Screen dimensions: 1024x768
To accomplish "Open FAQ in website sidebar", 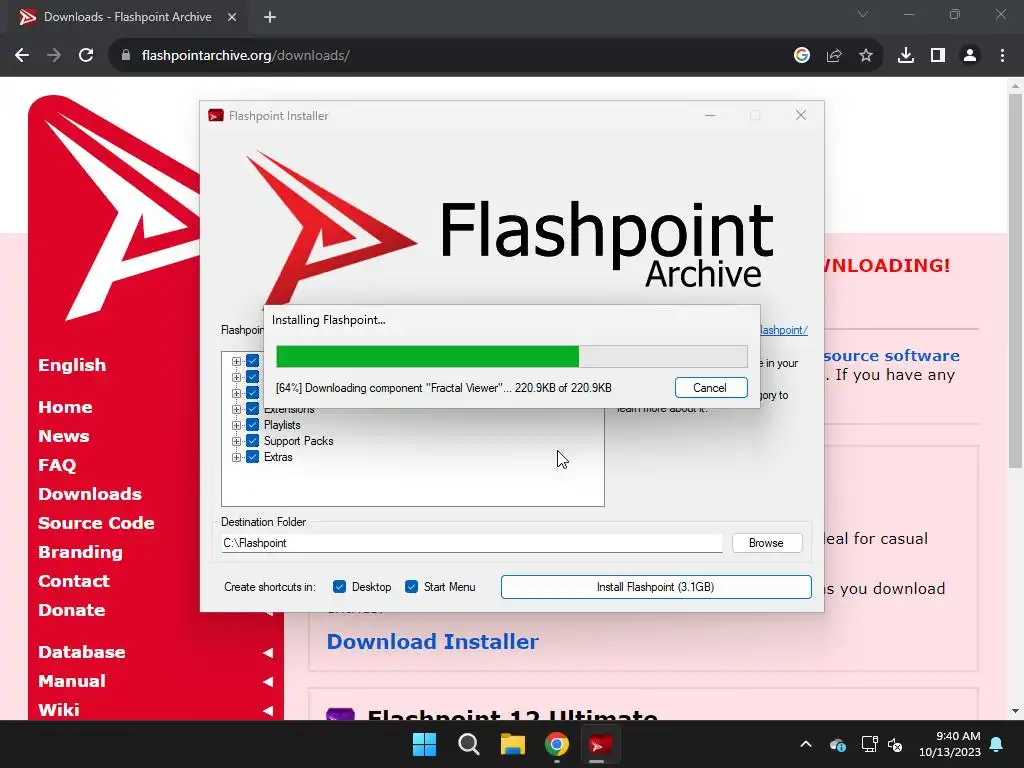I will [x=57, y=465].
